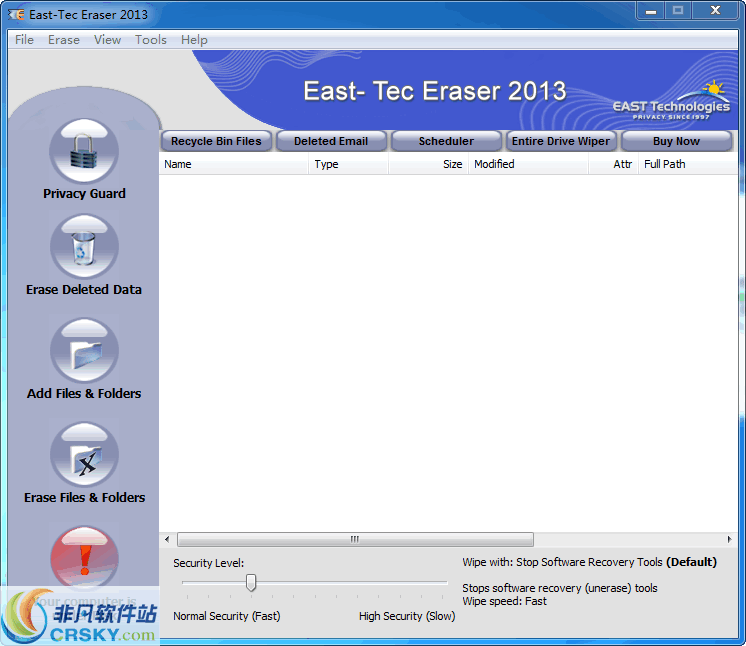746x646 pixels.
Task: Click the Erase Deleted Data label
Action: (84, 290)
